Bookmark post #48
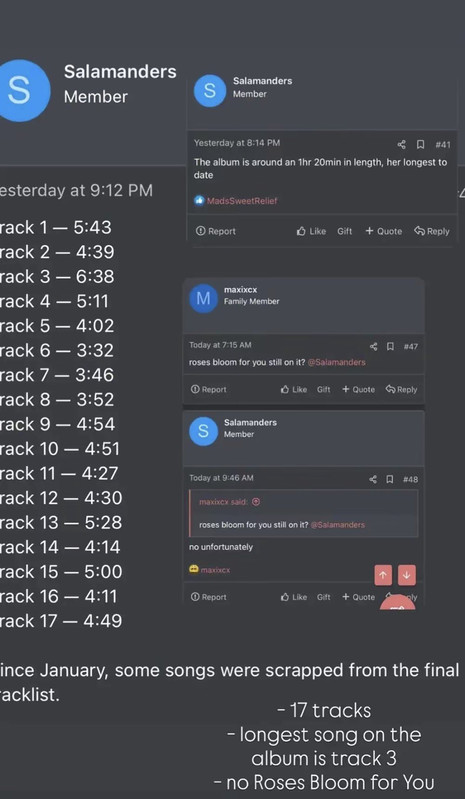Image resolution: width=465 pixels, height=799 pixels. [390, 479]
